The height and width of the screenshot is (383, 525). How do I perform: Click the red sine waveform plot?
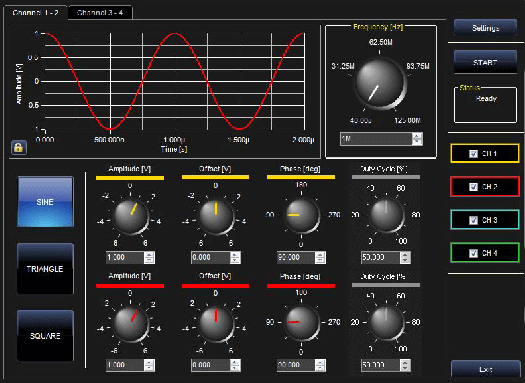tap(175, 81)
